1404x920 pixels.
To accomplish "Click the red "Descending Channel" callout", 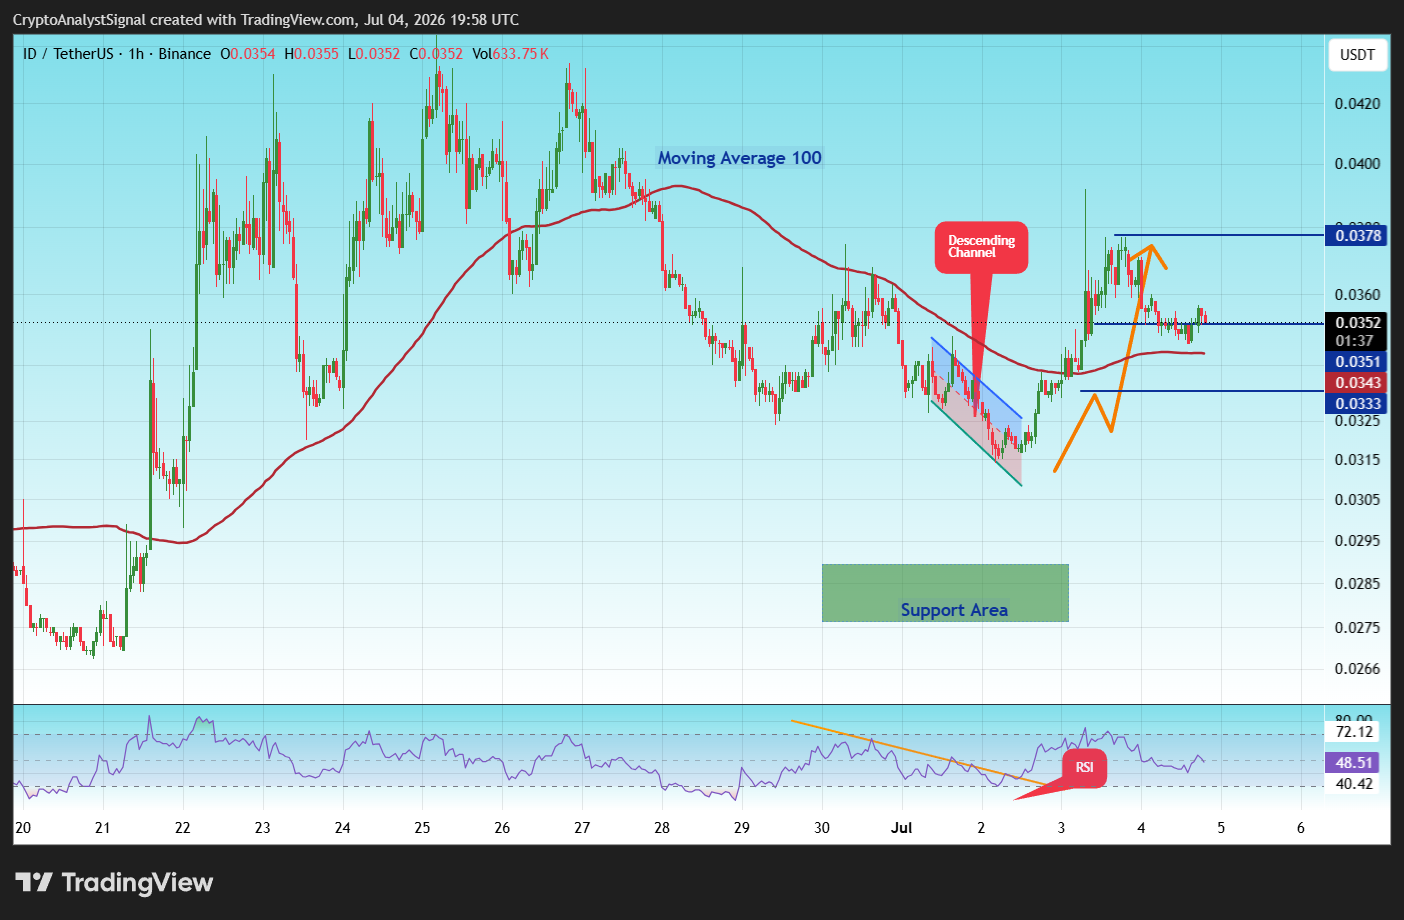I will tap(981, 247).
